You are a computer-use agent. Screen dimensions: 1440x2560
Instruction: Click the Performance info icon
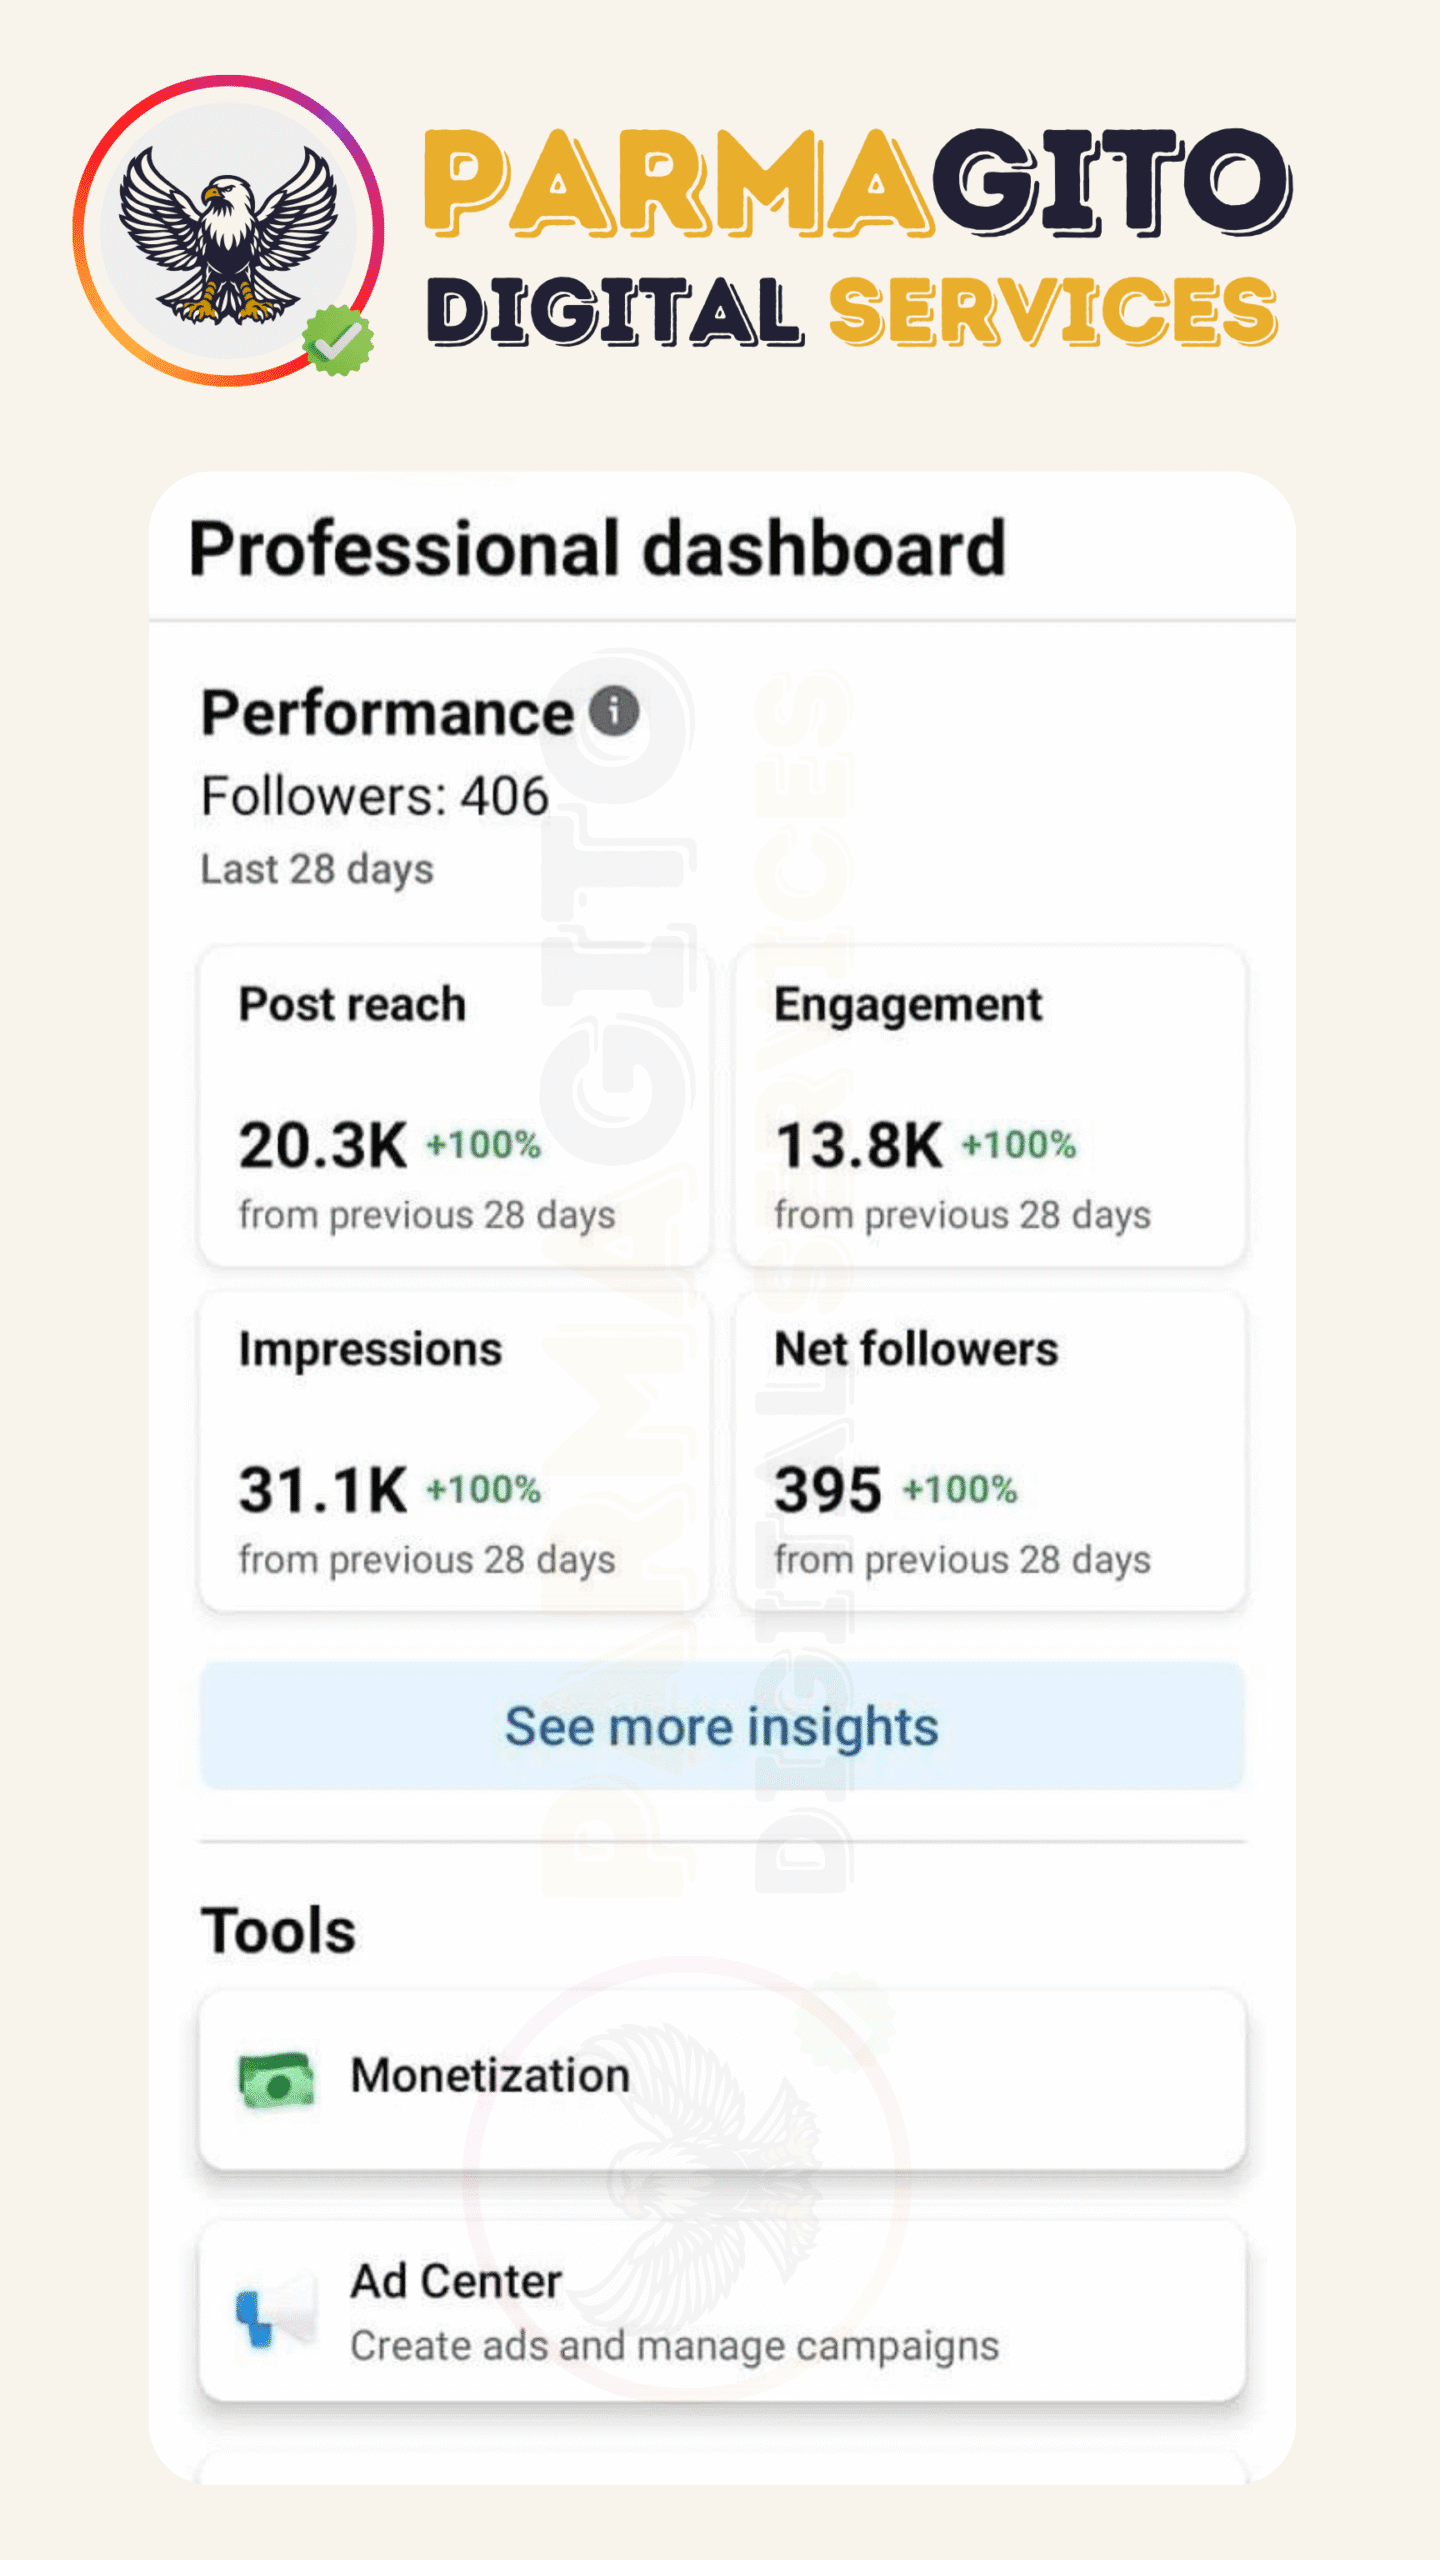(613, 712)
